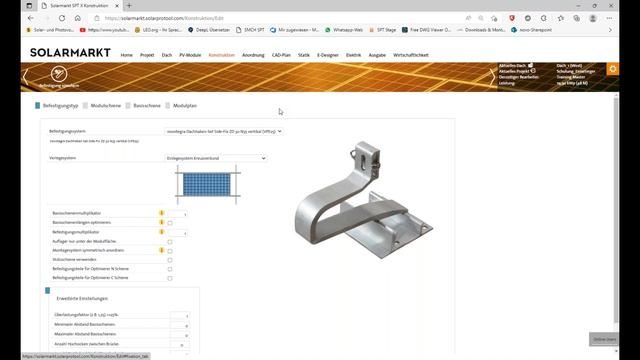Toggle Auflager nur unter der Modulfläche checkbox
640x360 pixels.
pos(170,242)
